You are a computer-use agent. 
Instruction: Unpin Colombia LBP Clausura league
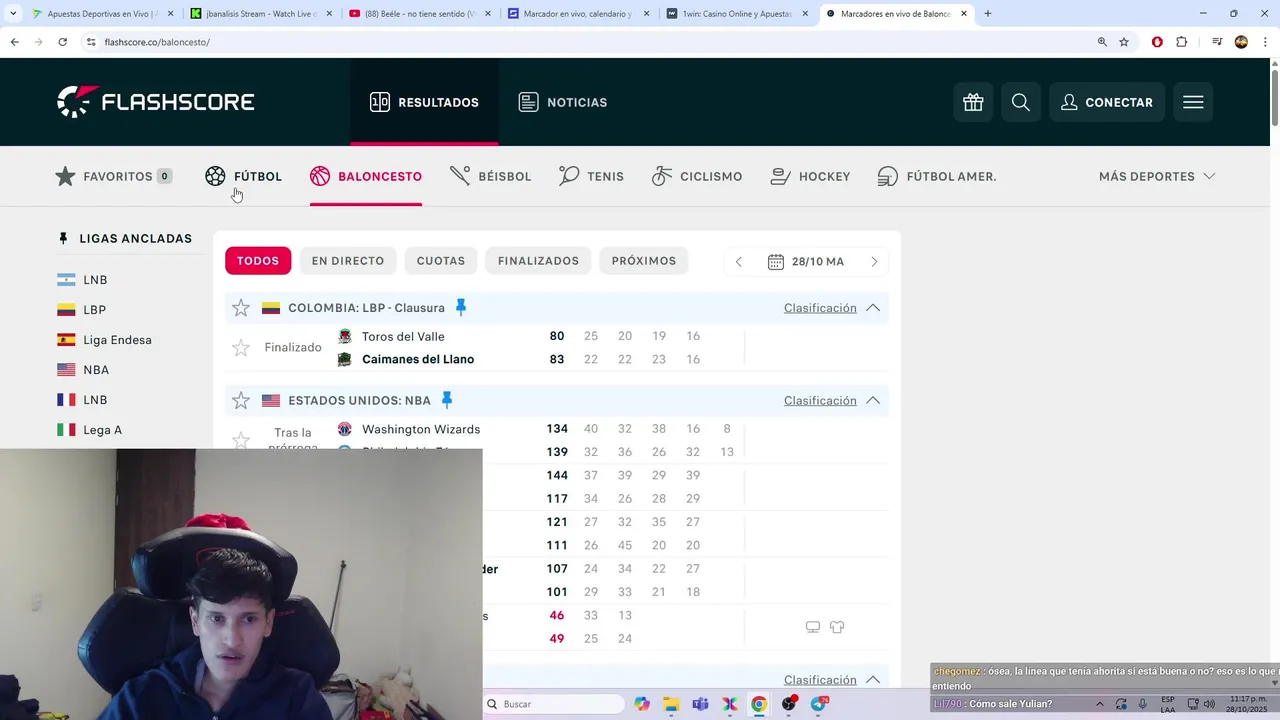click(461, 307)
